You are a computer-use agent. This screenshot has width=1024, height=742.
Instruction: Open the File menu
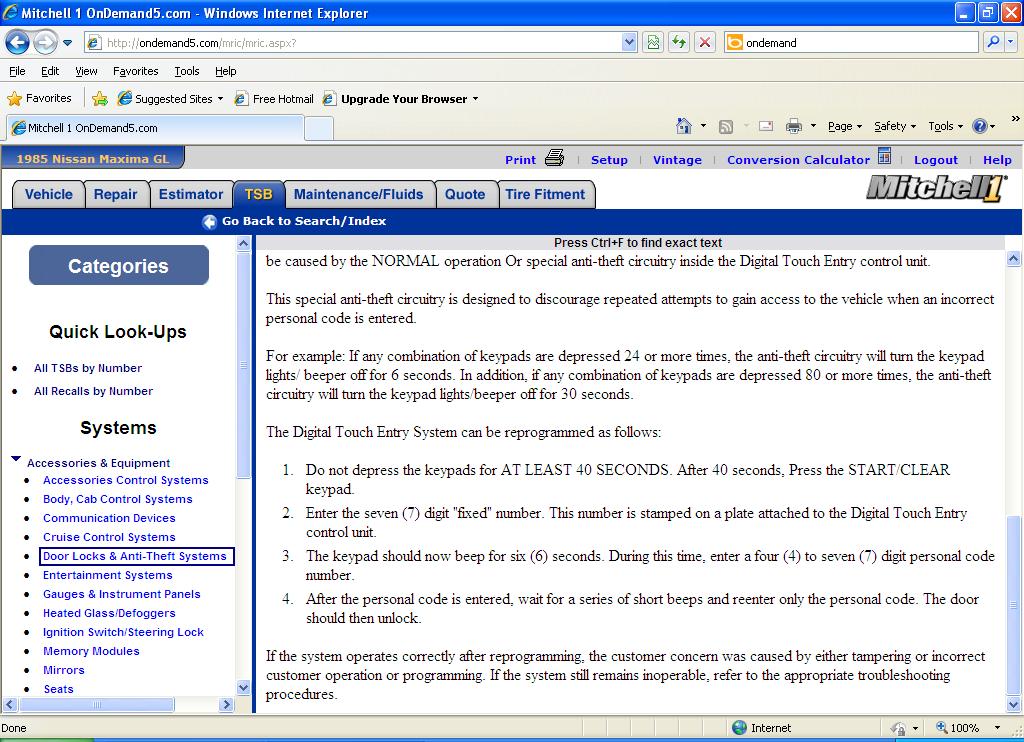18,71
